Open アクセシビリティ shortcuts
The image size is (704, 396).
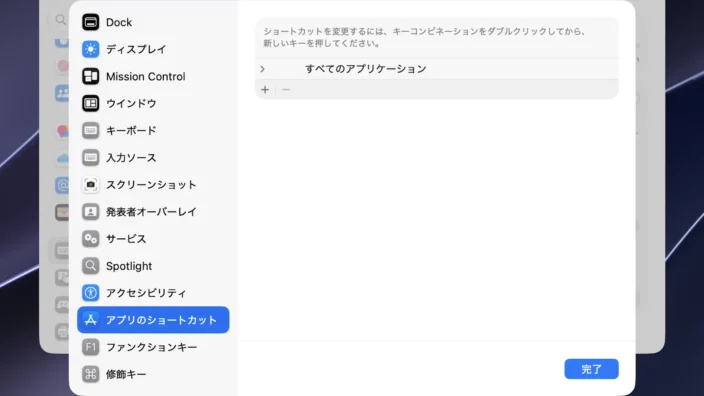[x=153, y=293]
